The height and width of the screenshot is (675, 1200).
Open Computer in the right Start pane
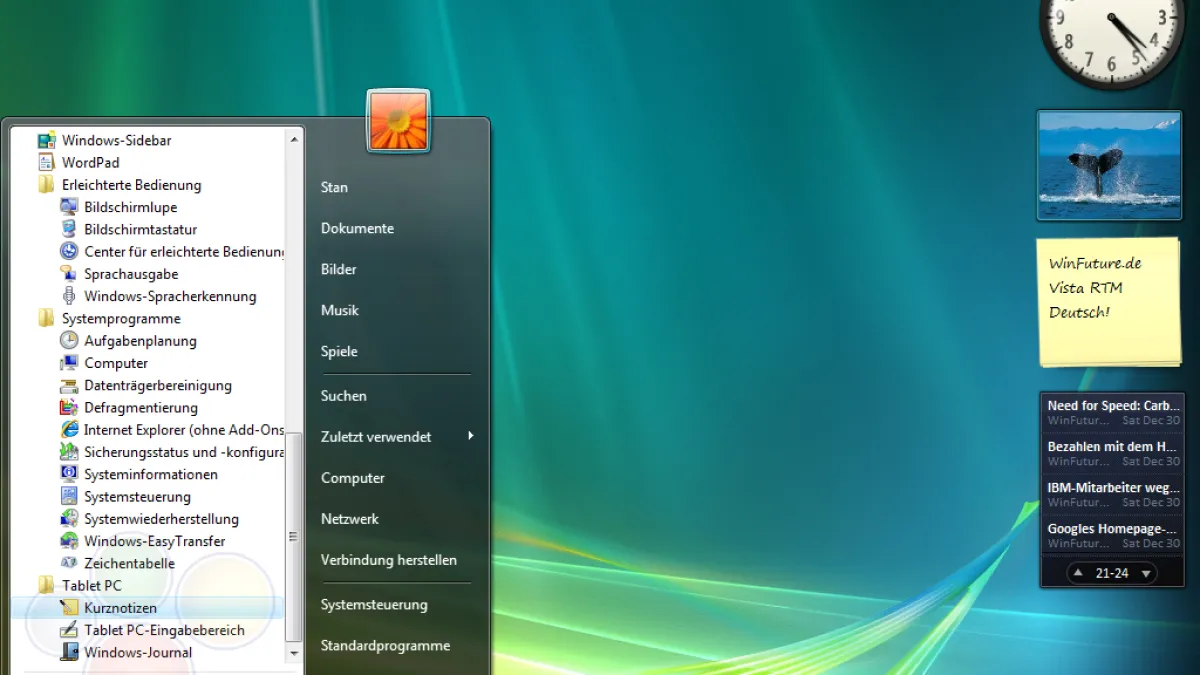click(x=352, y=478)
